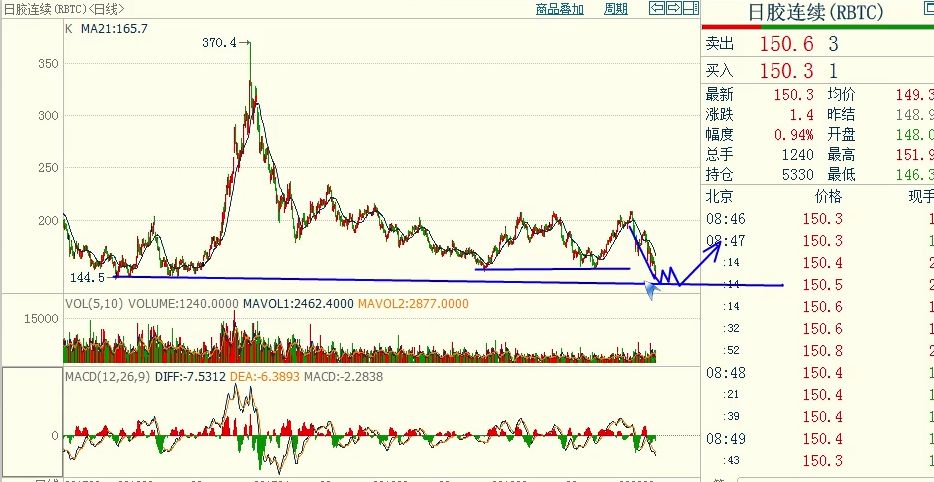934x482 pixels.
Task: Click the left arrow navigation icon
Action: [656, 8]
